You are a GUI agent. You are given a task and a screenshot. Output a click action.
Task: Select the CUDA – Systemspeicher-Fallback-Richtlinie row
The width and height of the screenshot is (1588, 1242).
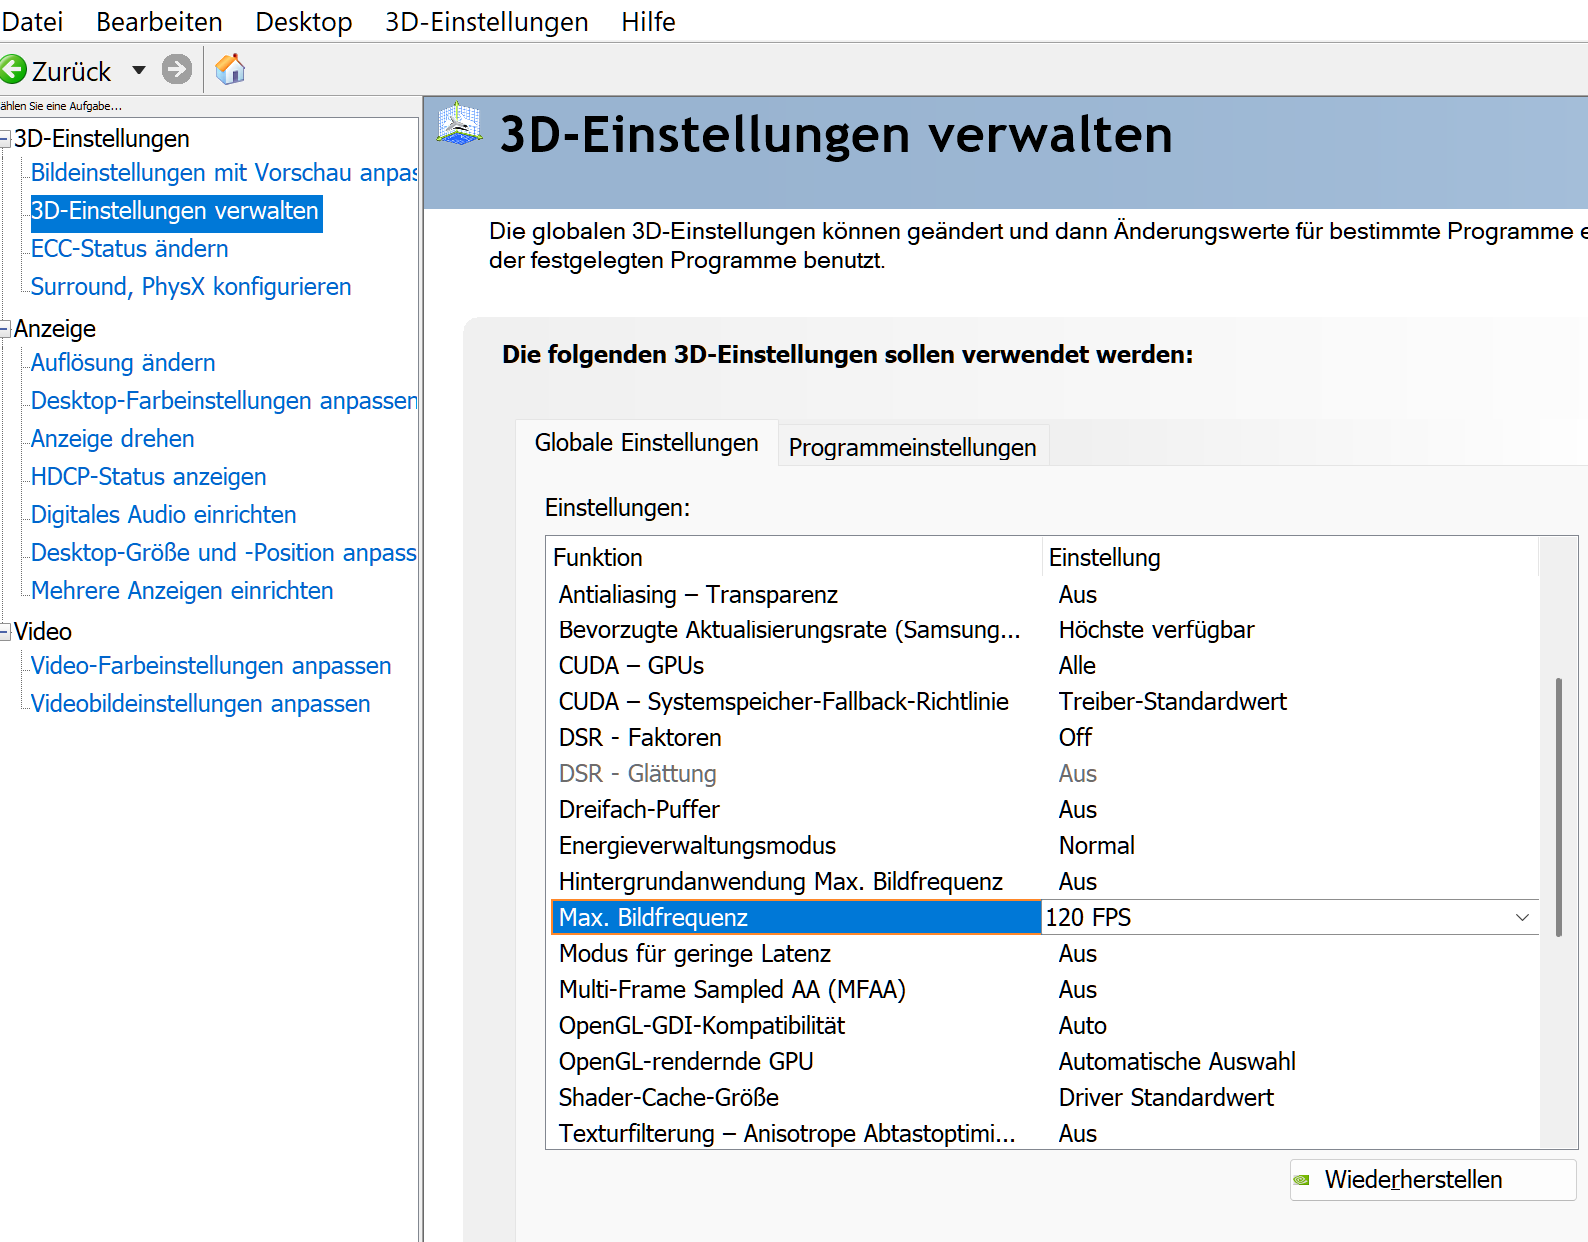click(1043, 702)
